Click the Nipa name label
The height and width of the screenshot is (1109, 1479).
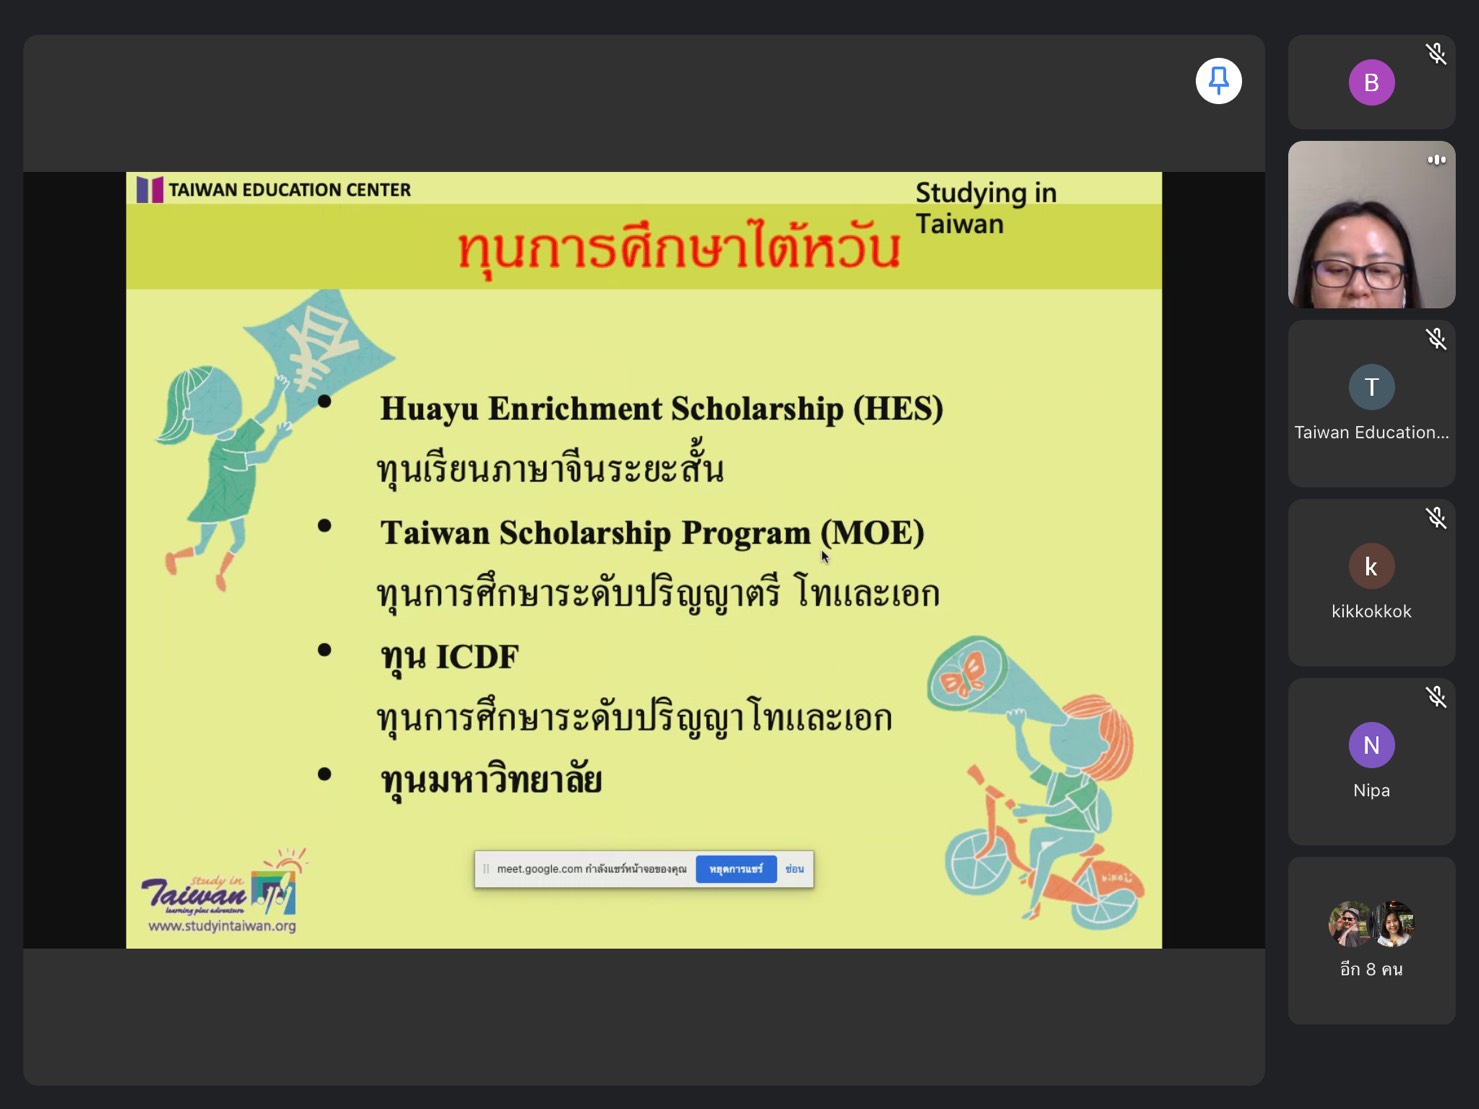(1371, 790)
